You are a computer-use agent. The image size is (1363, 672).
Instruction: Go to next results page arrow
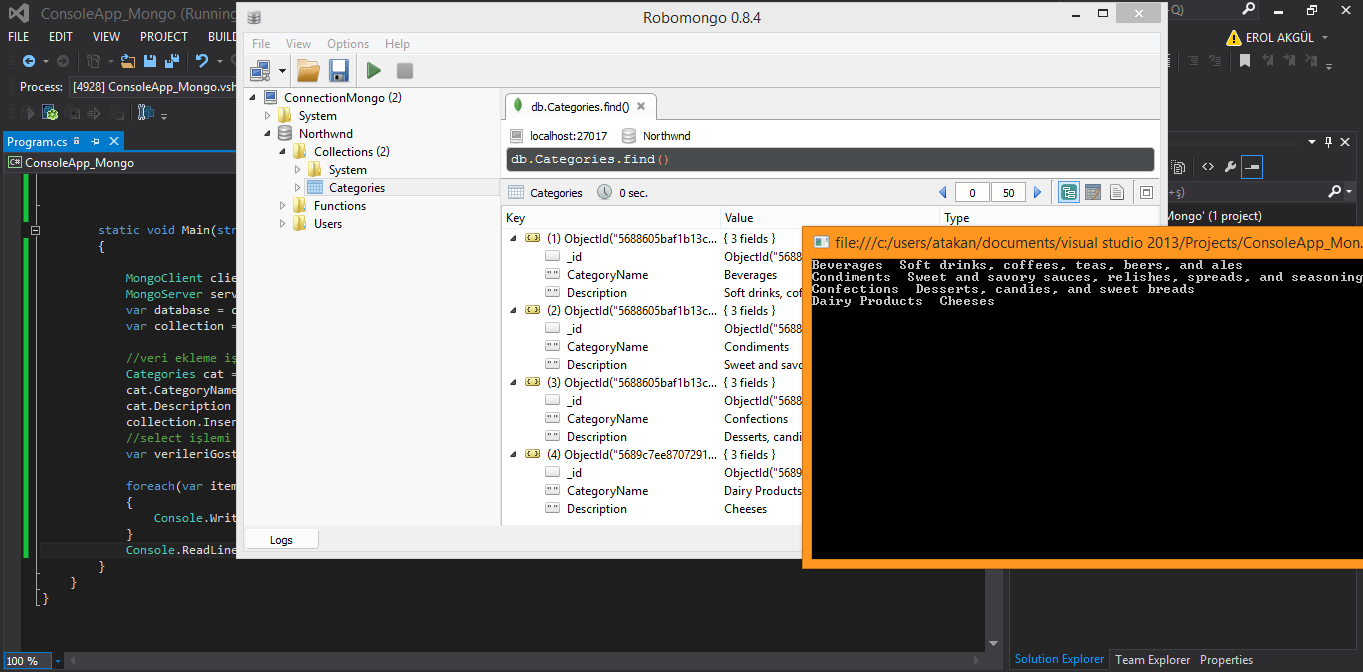point(1037,193)
